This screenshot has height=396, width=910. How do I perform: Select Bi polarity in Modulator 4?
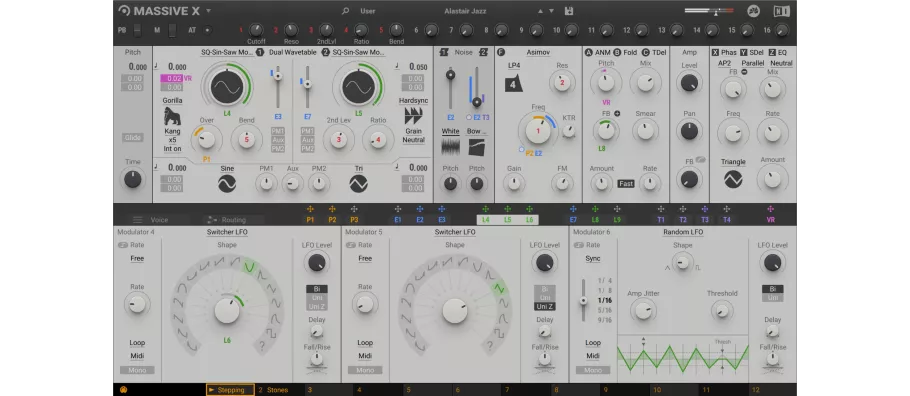(x=317, y=289)
